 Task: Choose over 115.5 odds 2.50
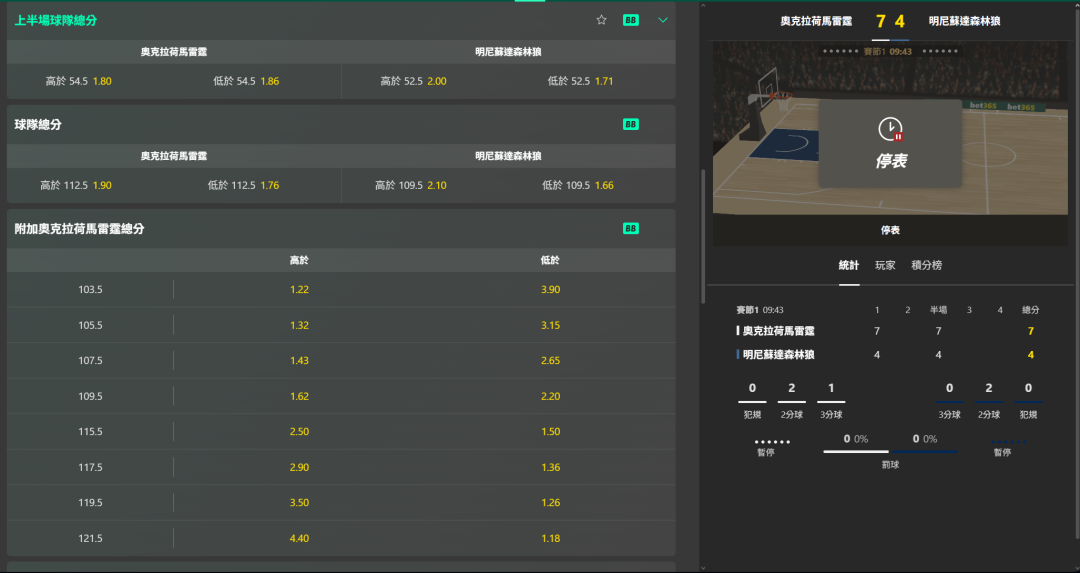point(299,431)
